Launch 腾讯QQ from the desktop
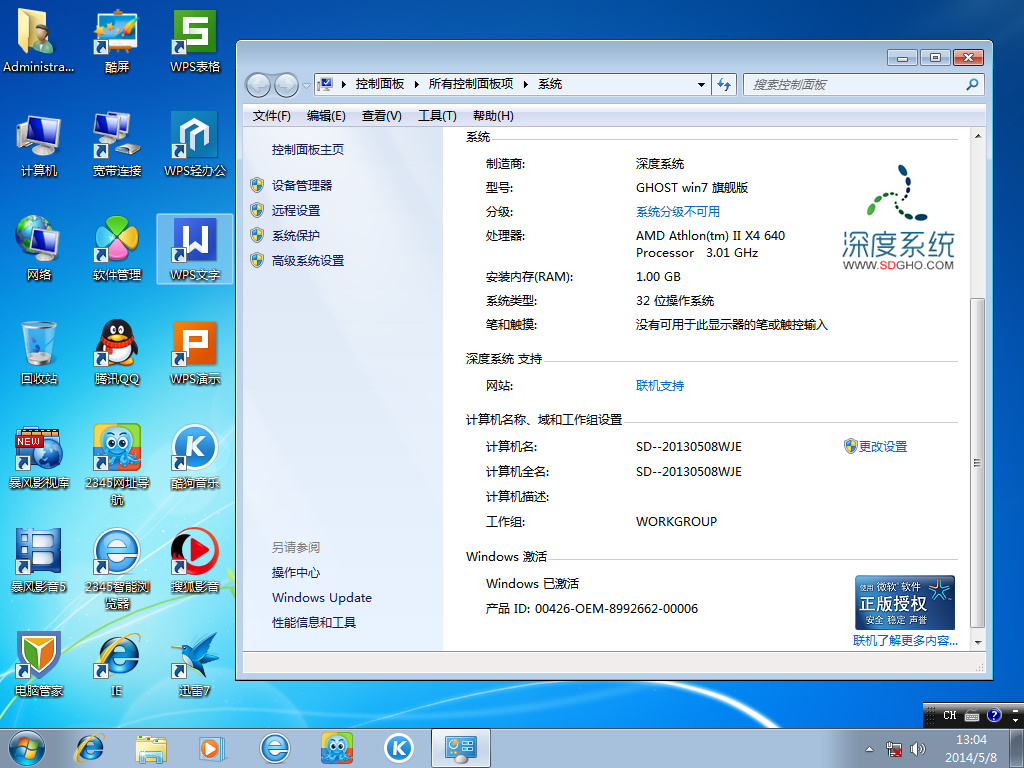This screenshot has height=768, width=1024. point(116,353)
